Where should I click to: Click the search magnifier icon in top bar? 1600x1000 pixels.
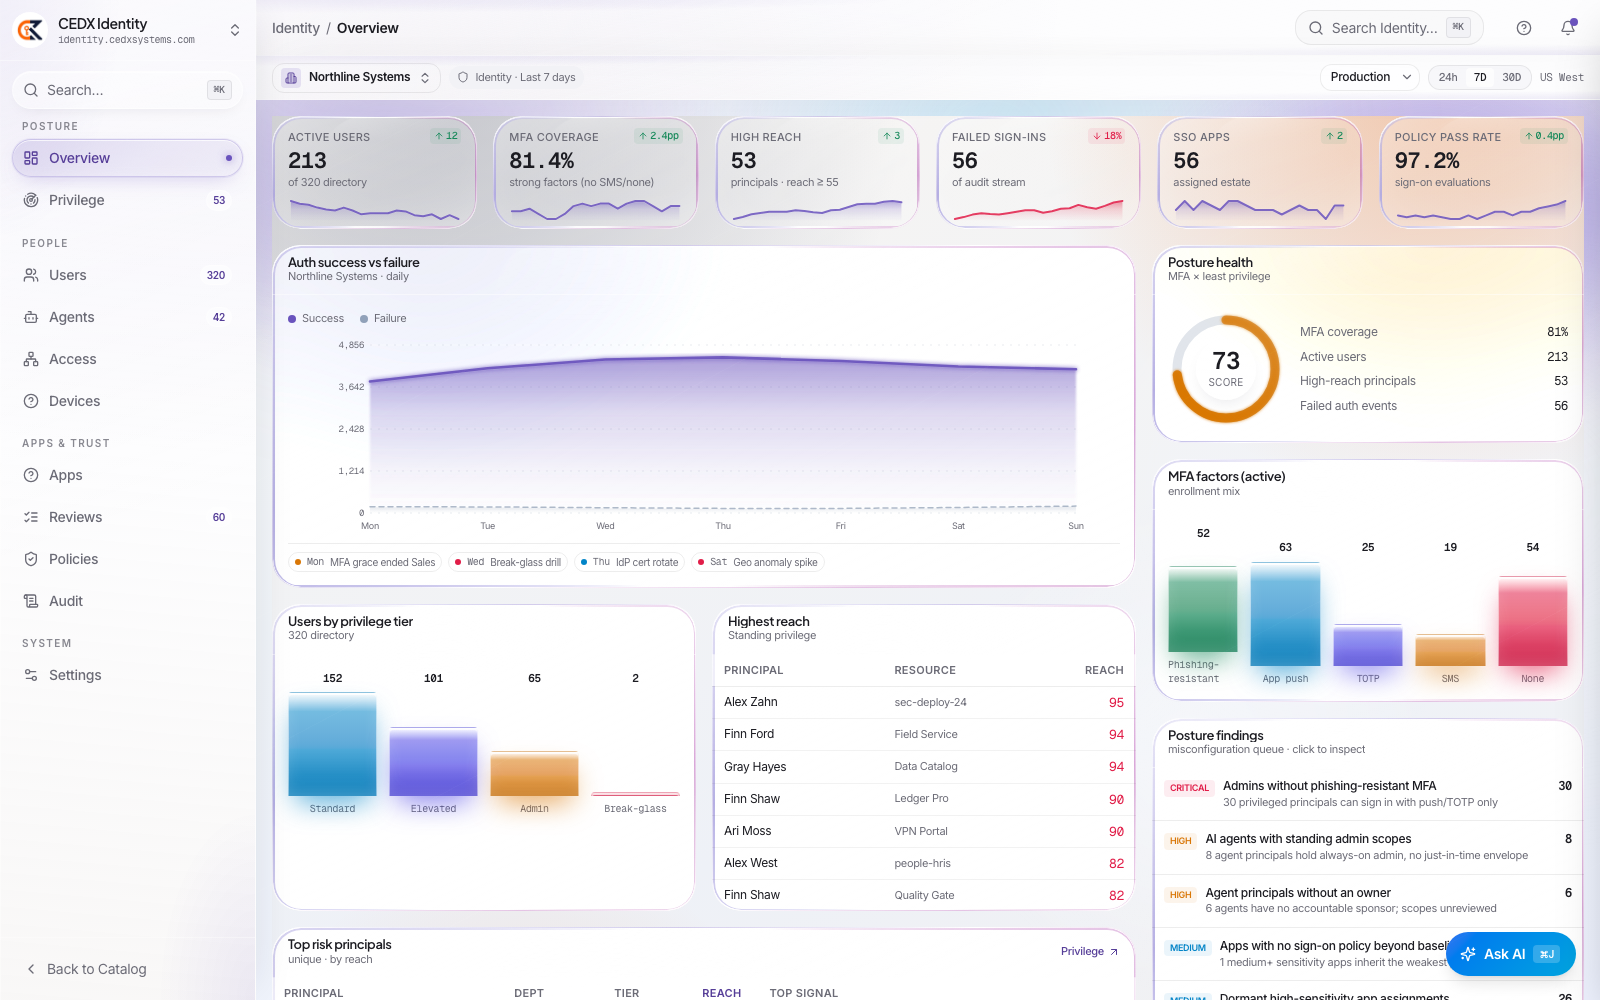pos(1316,28)
